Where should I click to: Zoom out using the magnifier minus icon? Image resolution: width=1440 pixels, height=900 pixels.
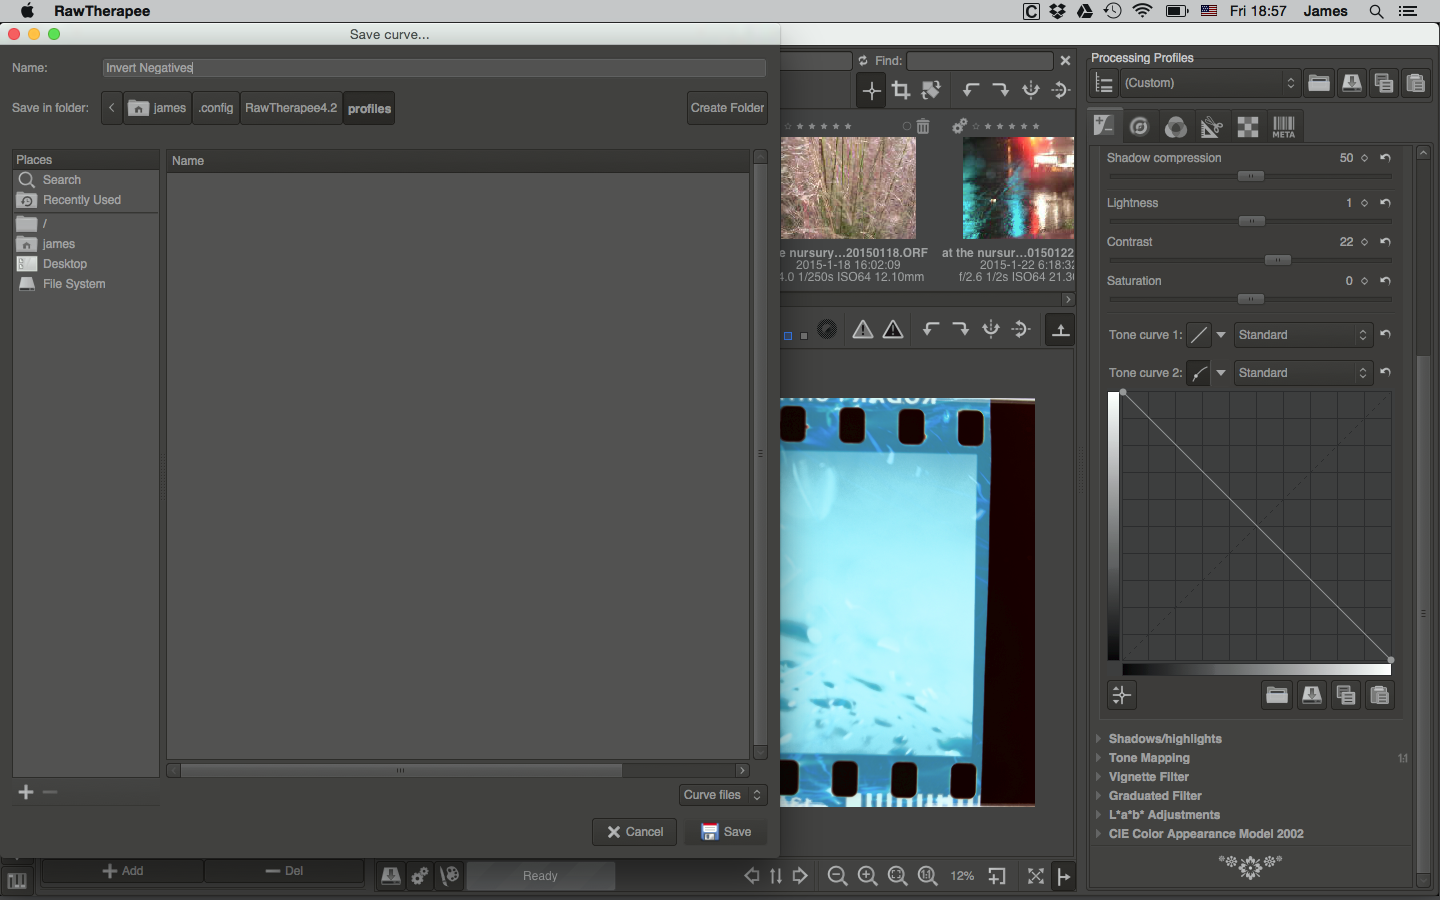(x=838, y=876)
